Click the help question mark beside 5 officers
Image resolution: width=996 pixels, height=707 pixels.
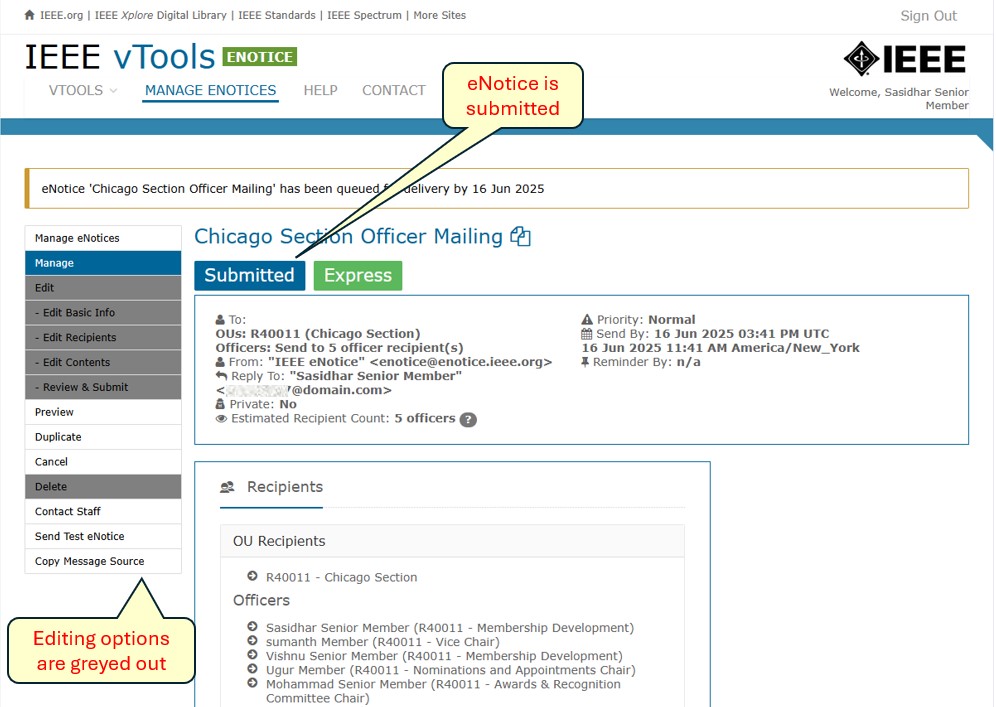pos(468,419)
